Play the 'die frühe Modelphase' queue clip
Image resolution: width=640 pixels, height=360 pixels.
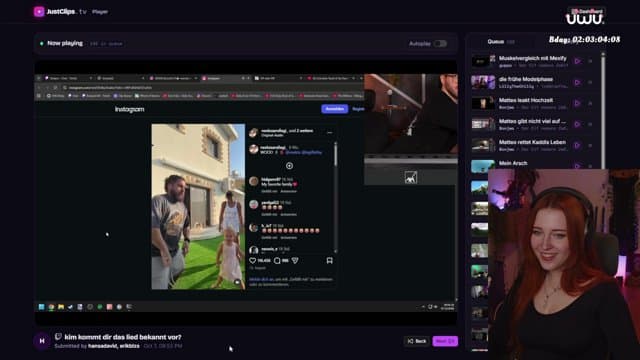[577, 82]
